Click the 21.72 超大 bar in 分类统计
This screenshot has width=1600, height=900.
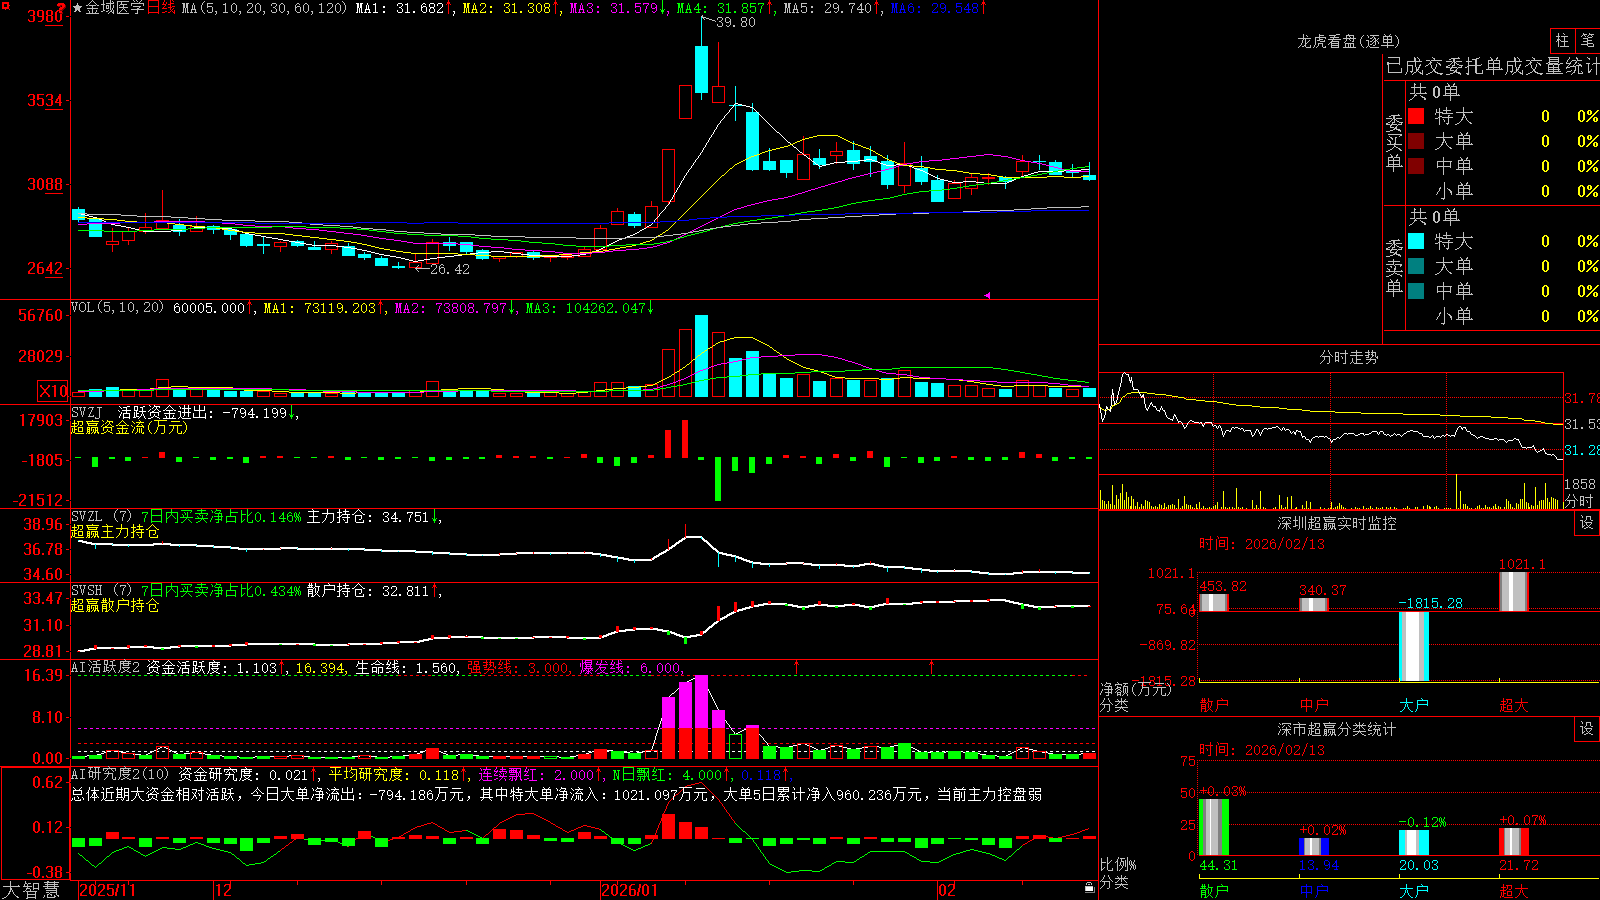tap(1514, 842)
